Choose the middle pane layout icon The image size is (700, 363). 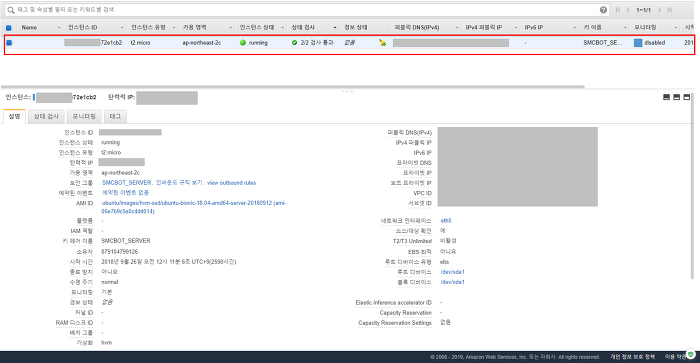pos(677,97)
